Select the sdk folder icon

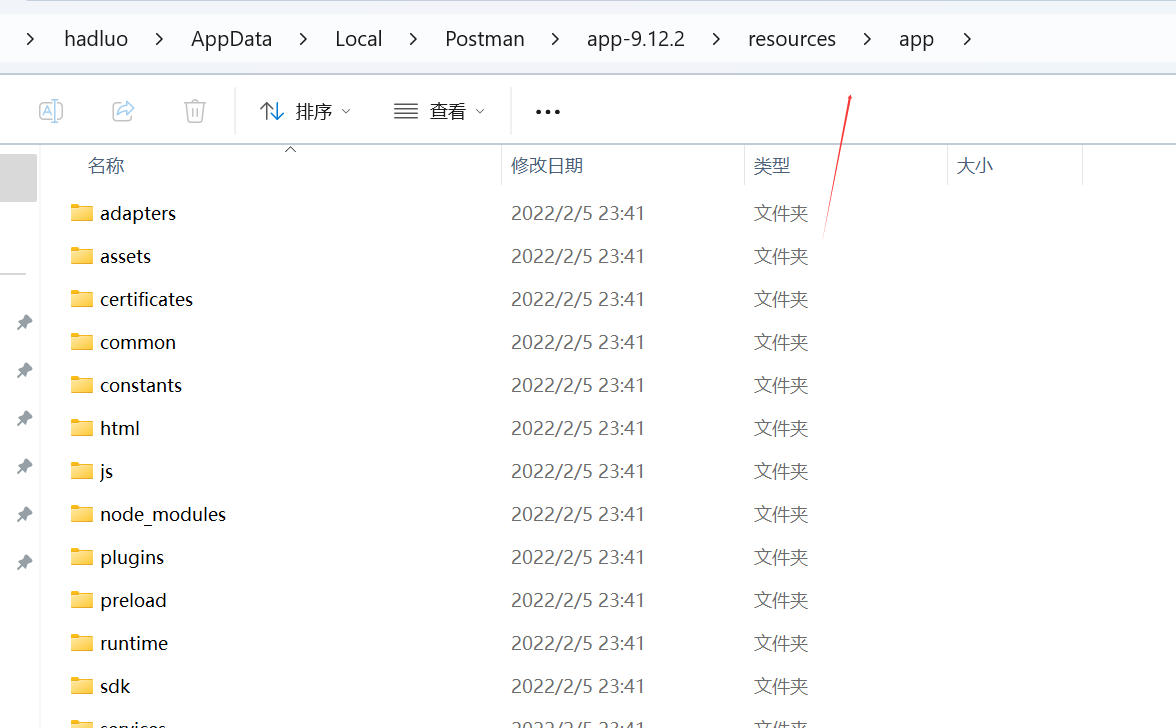coord(82,686)
